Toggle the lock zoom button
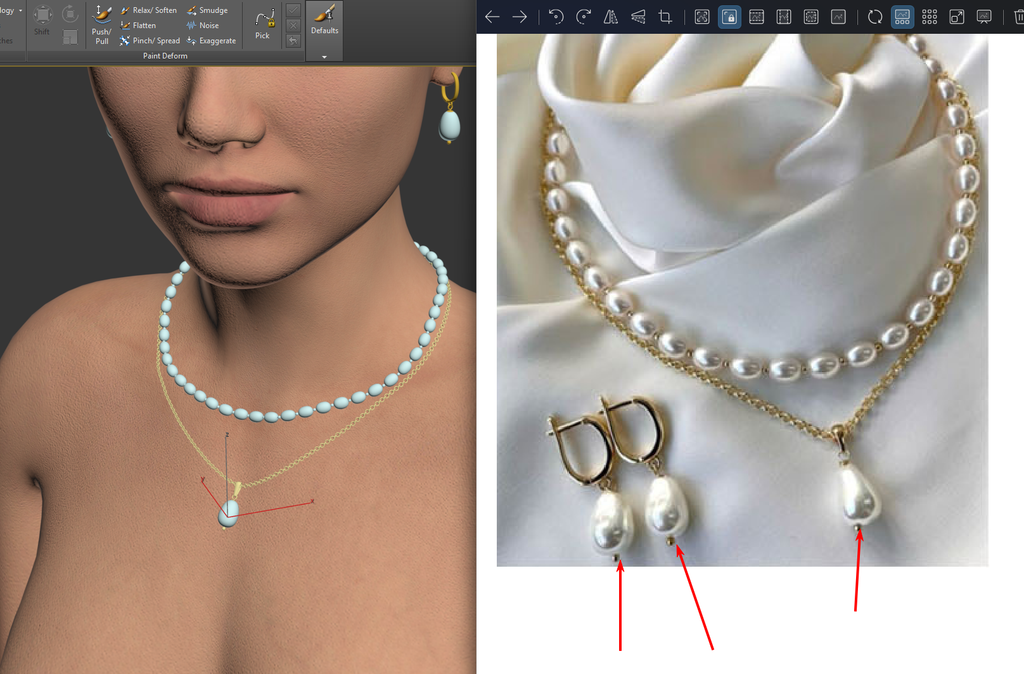The image size is (1024, 674). pyautogui.click(x=729, y=16)
